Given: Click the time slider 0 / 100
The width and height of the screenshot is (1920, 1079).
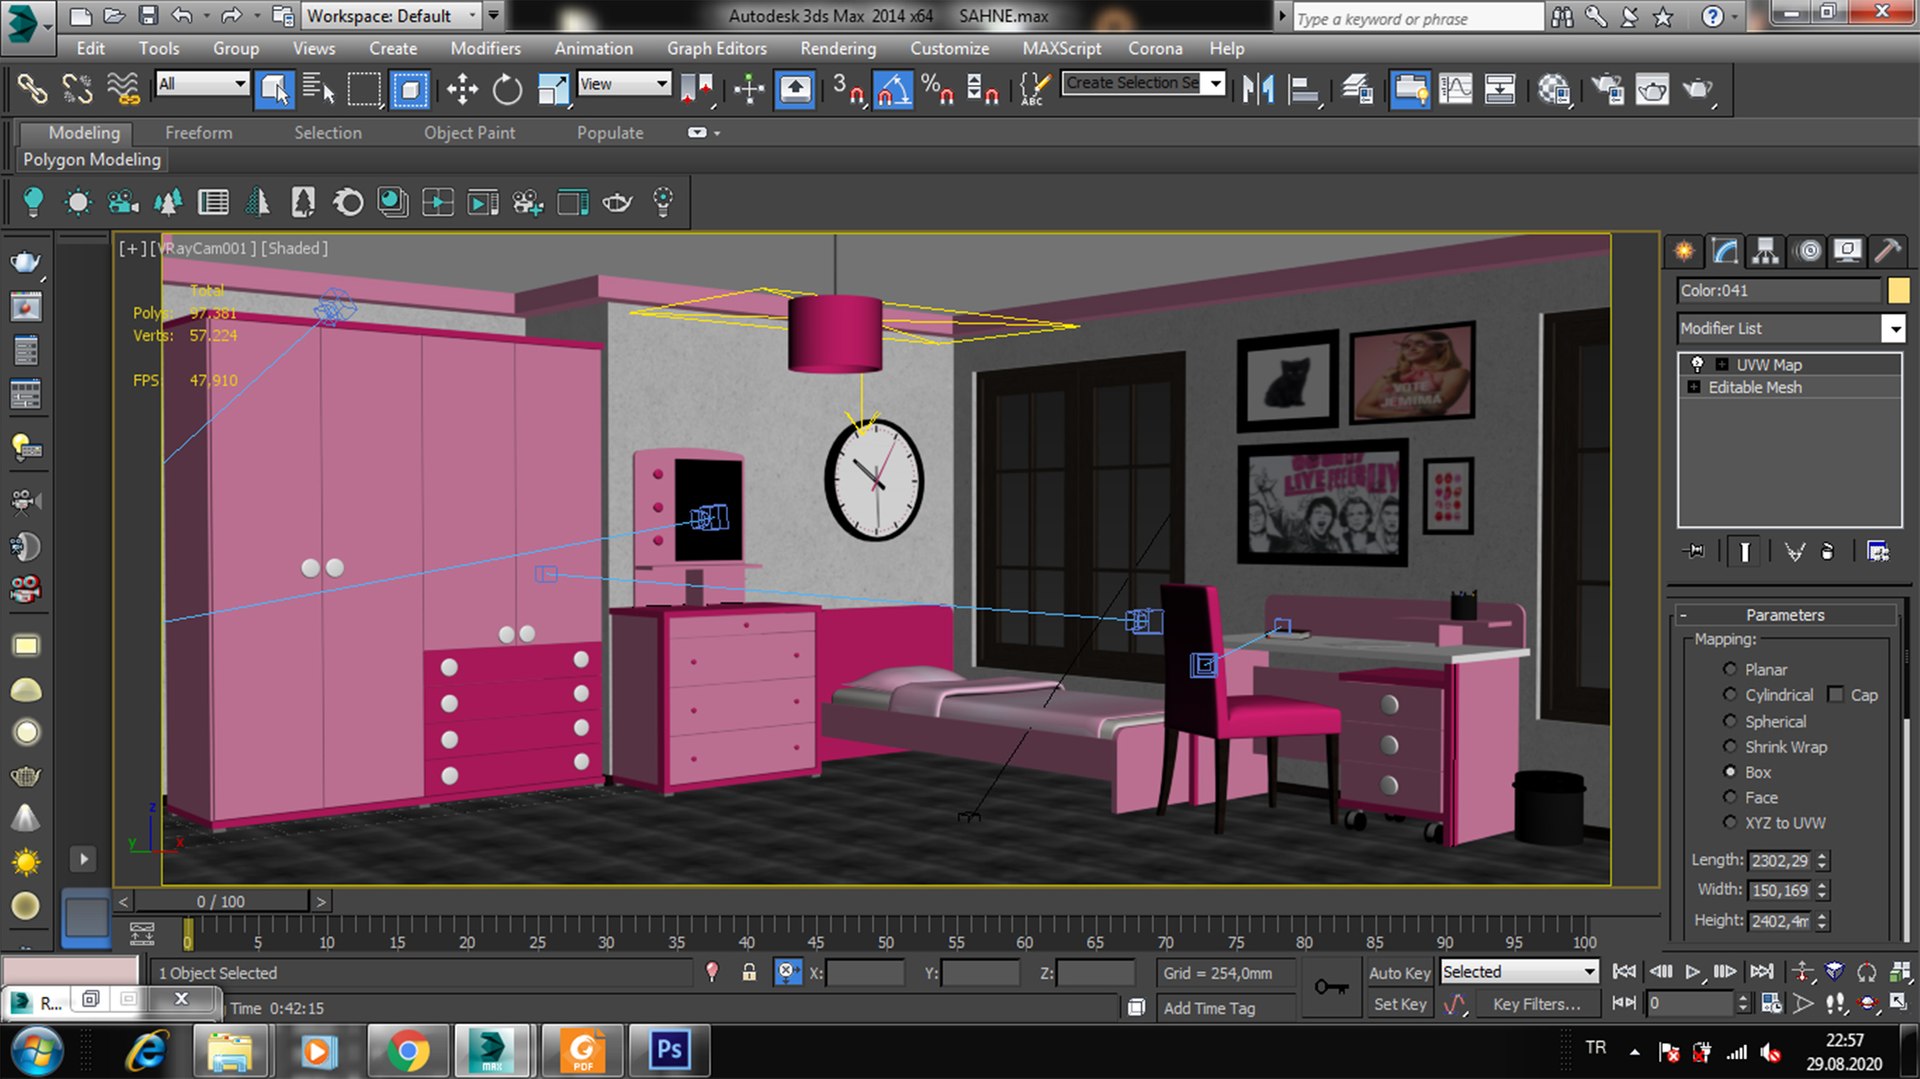Looking at the screenshot, I should click(x=220, y=901).
